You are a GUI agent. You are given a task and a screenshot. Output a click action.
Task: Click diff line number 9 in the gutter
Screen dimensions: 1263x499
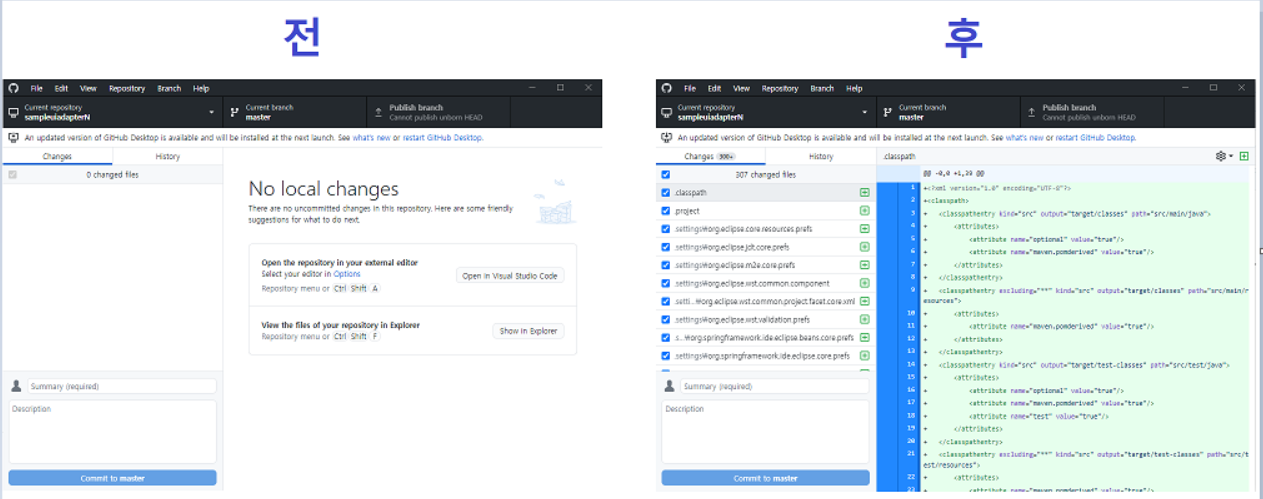[x=913, y=289]
